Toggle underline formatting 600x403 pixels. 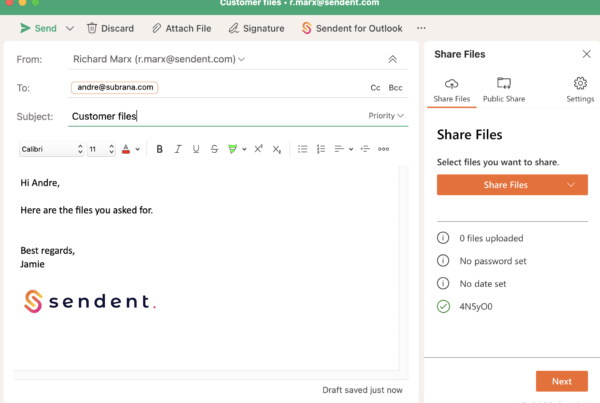click(x=196, y=149)
